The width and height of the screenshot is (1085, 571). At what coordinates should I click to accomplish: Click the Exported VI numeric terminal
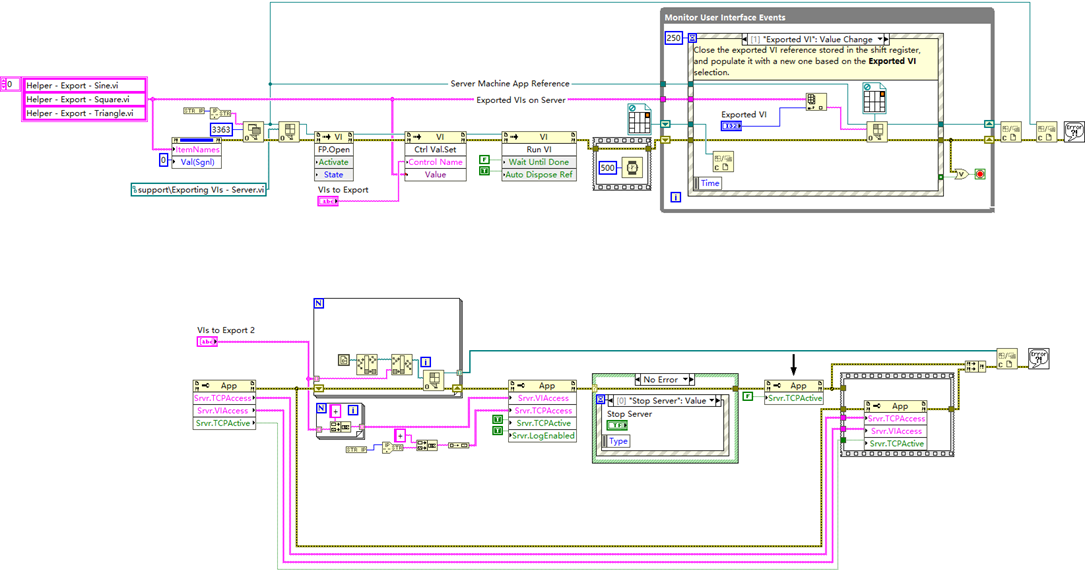point(731,126)
